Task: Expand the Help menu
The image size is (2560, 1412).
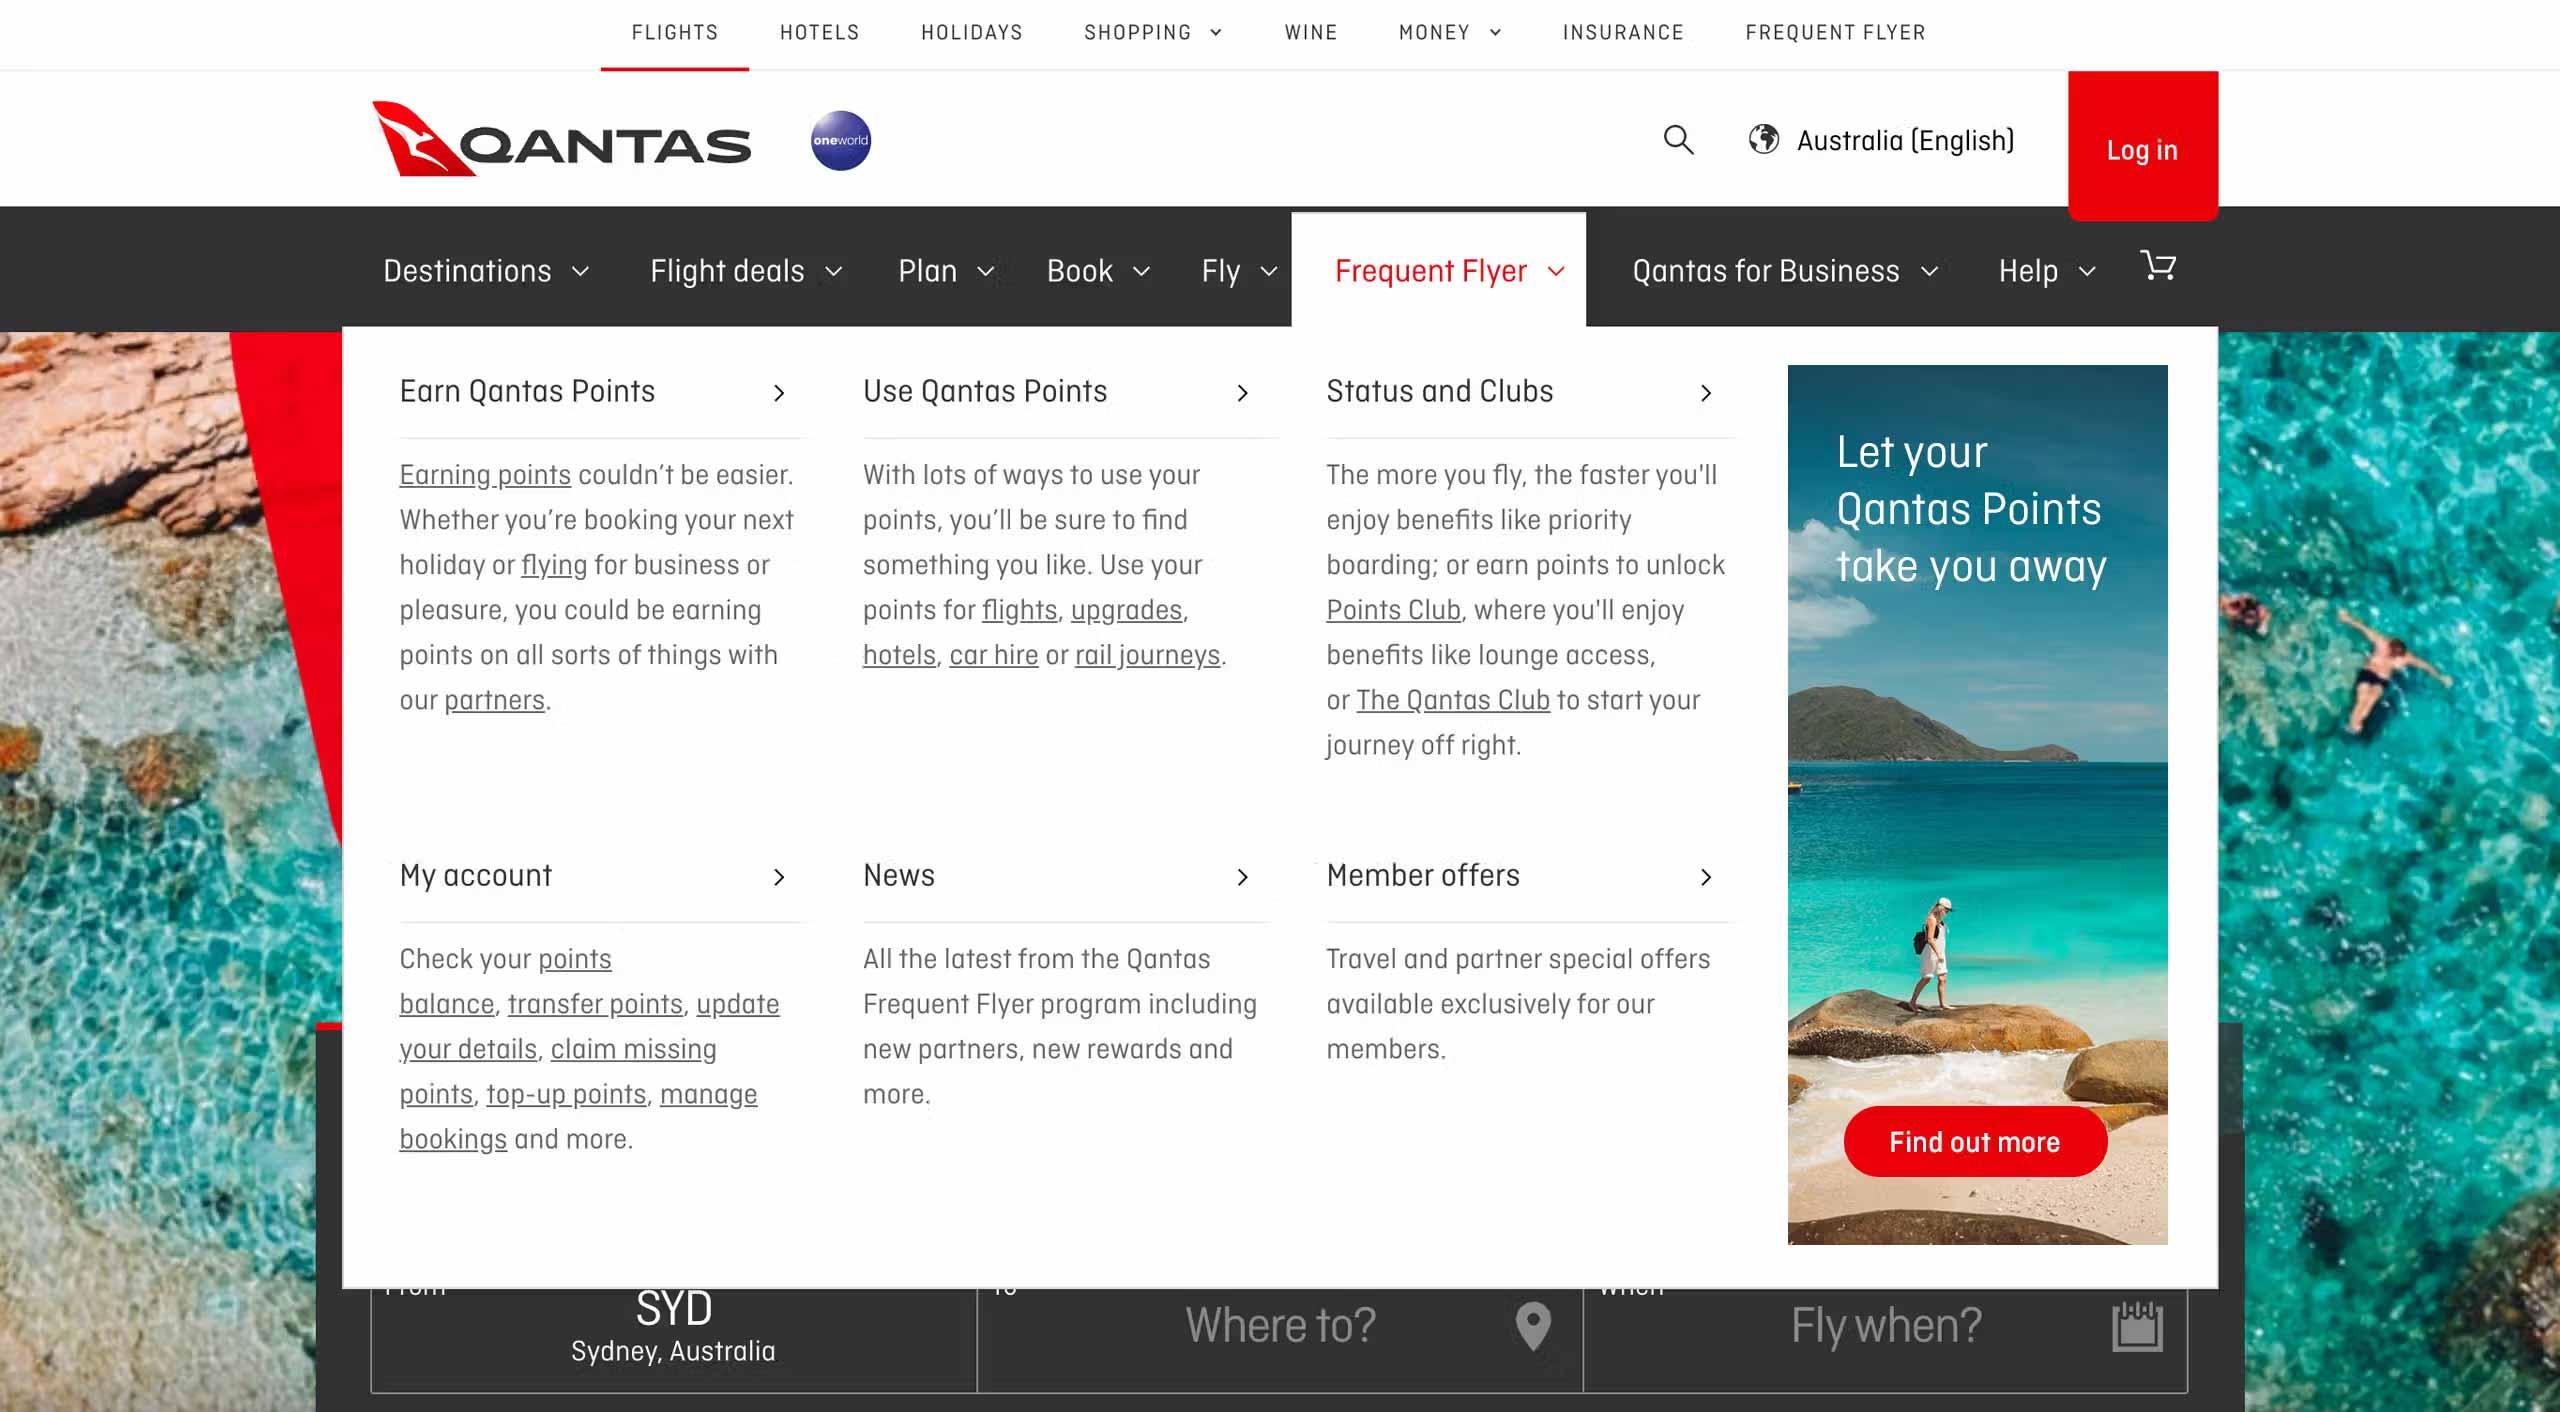Action: coord(2046,271)
